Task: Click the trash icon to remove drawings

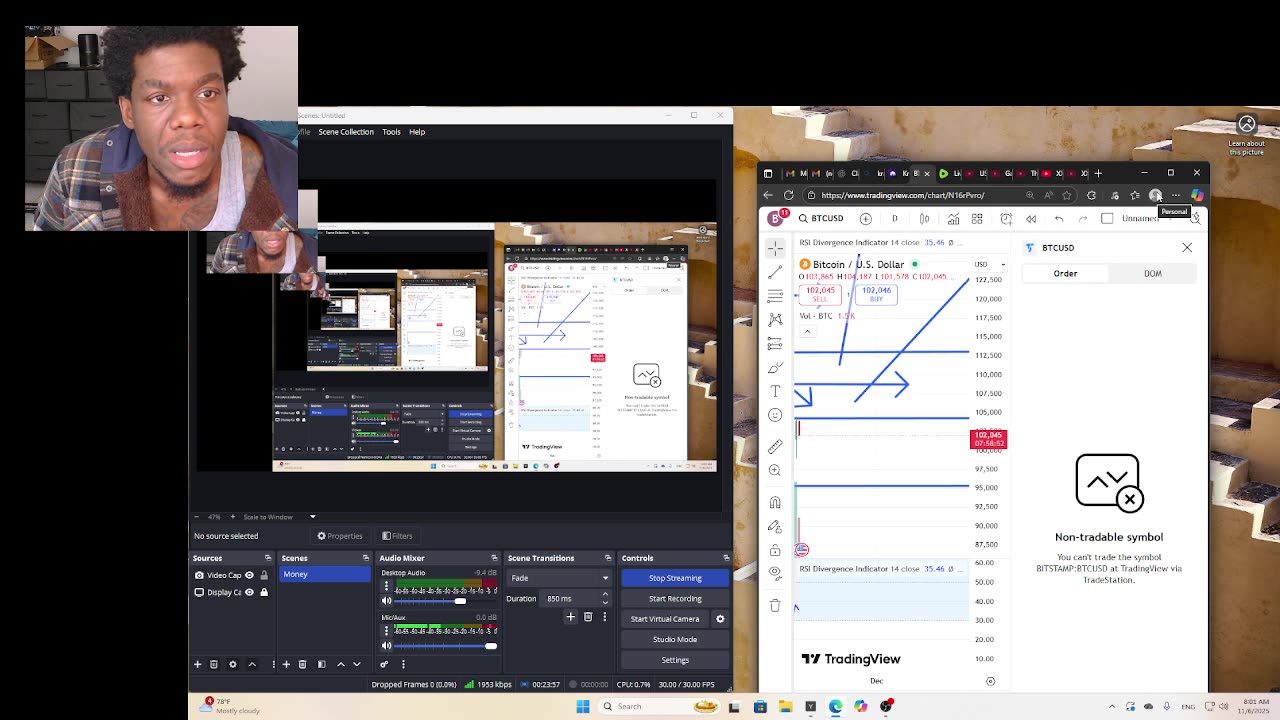Action: coord(775,605)
